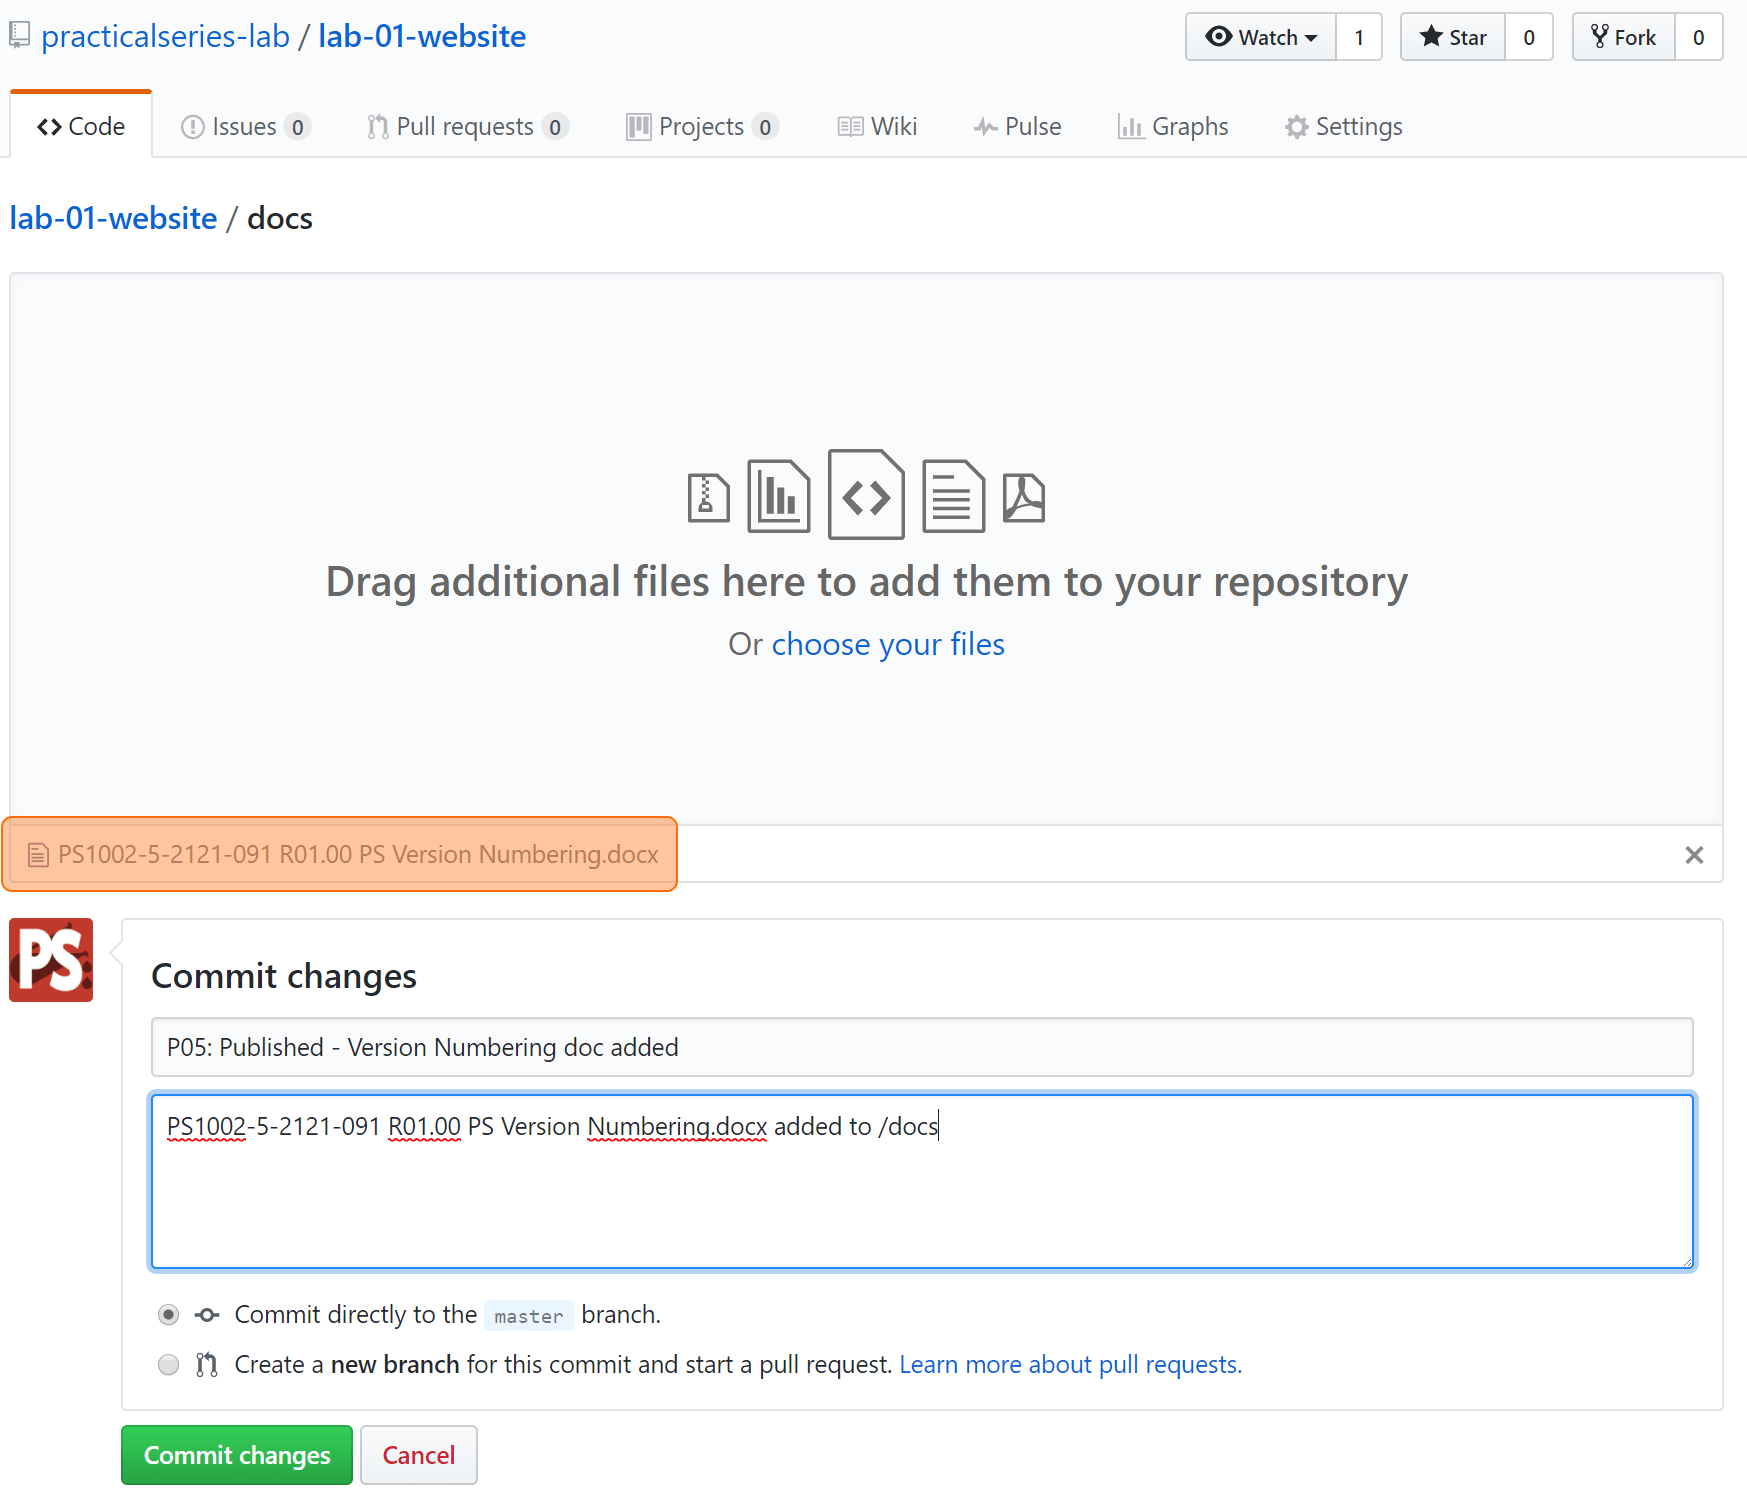The height and width of the screenshot is (1496, 1747).
Task: Click the lab-01-website breadcrumb link
Action: [113, 218]
